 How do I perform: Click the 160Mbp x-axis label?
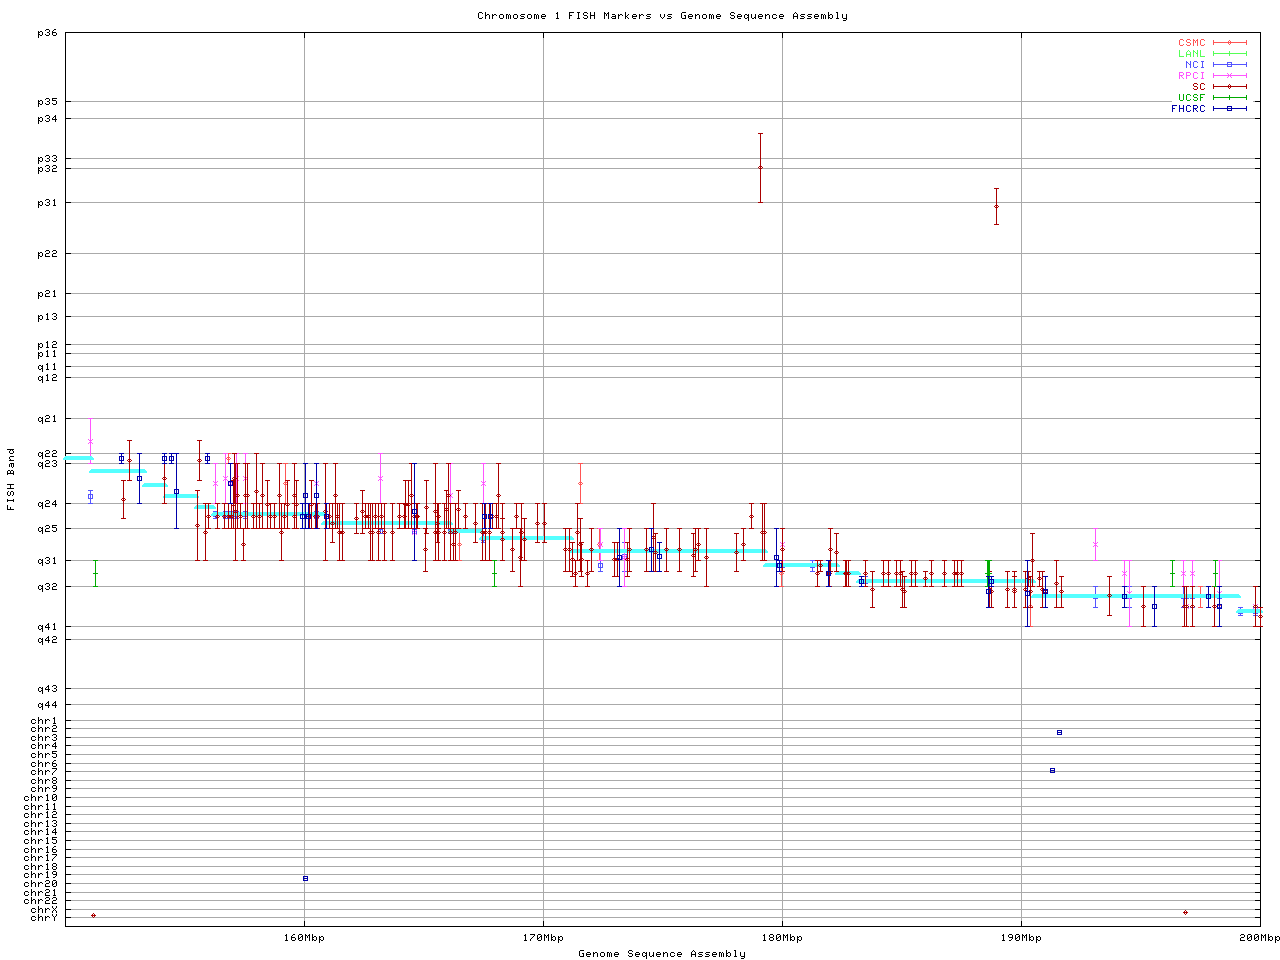point(304,938)
